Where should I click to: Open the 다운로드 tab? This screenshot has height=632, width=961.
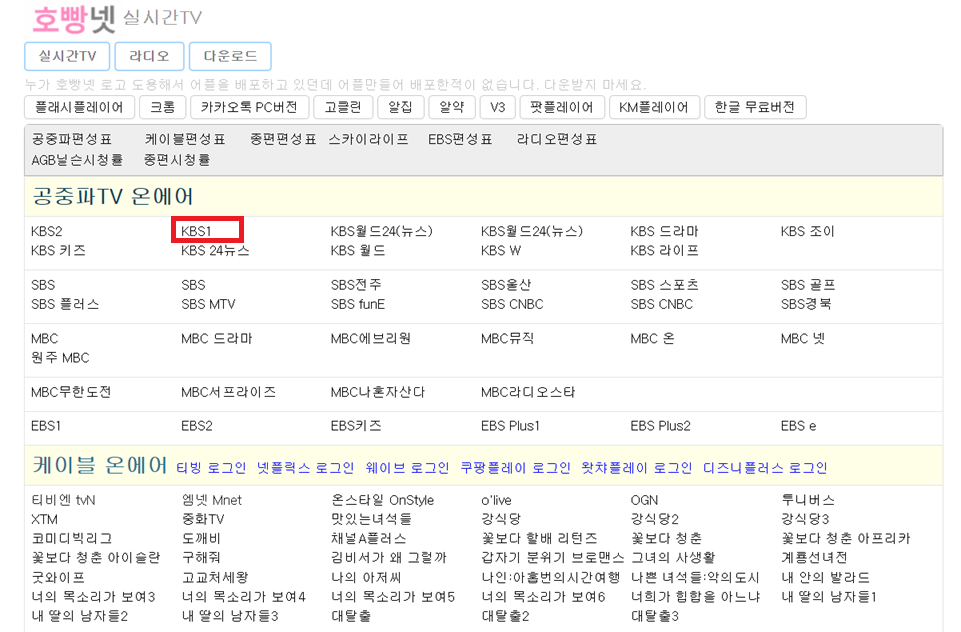tap(232, 57)
